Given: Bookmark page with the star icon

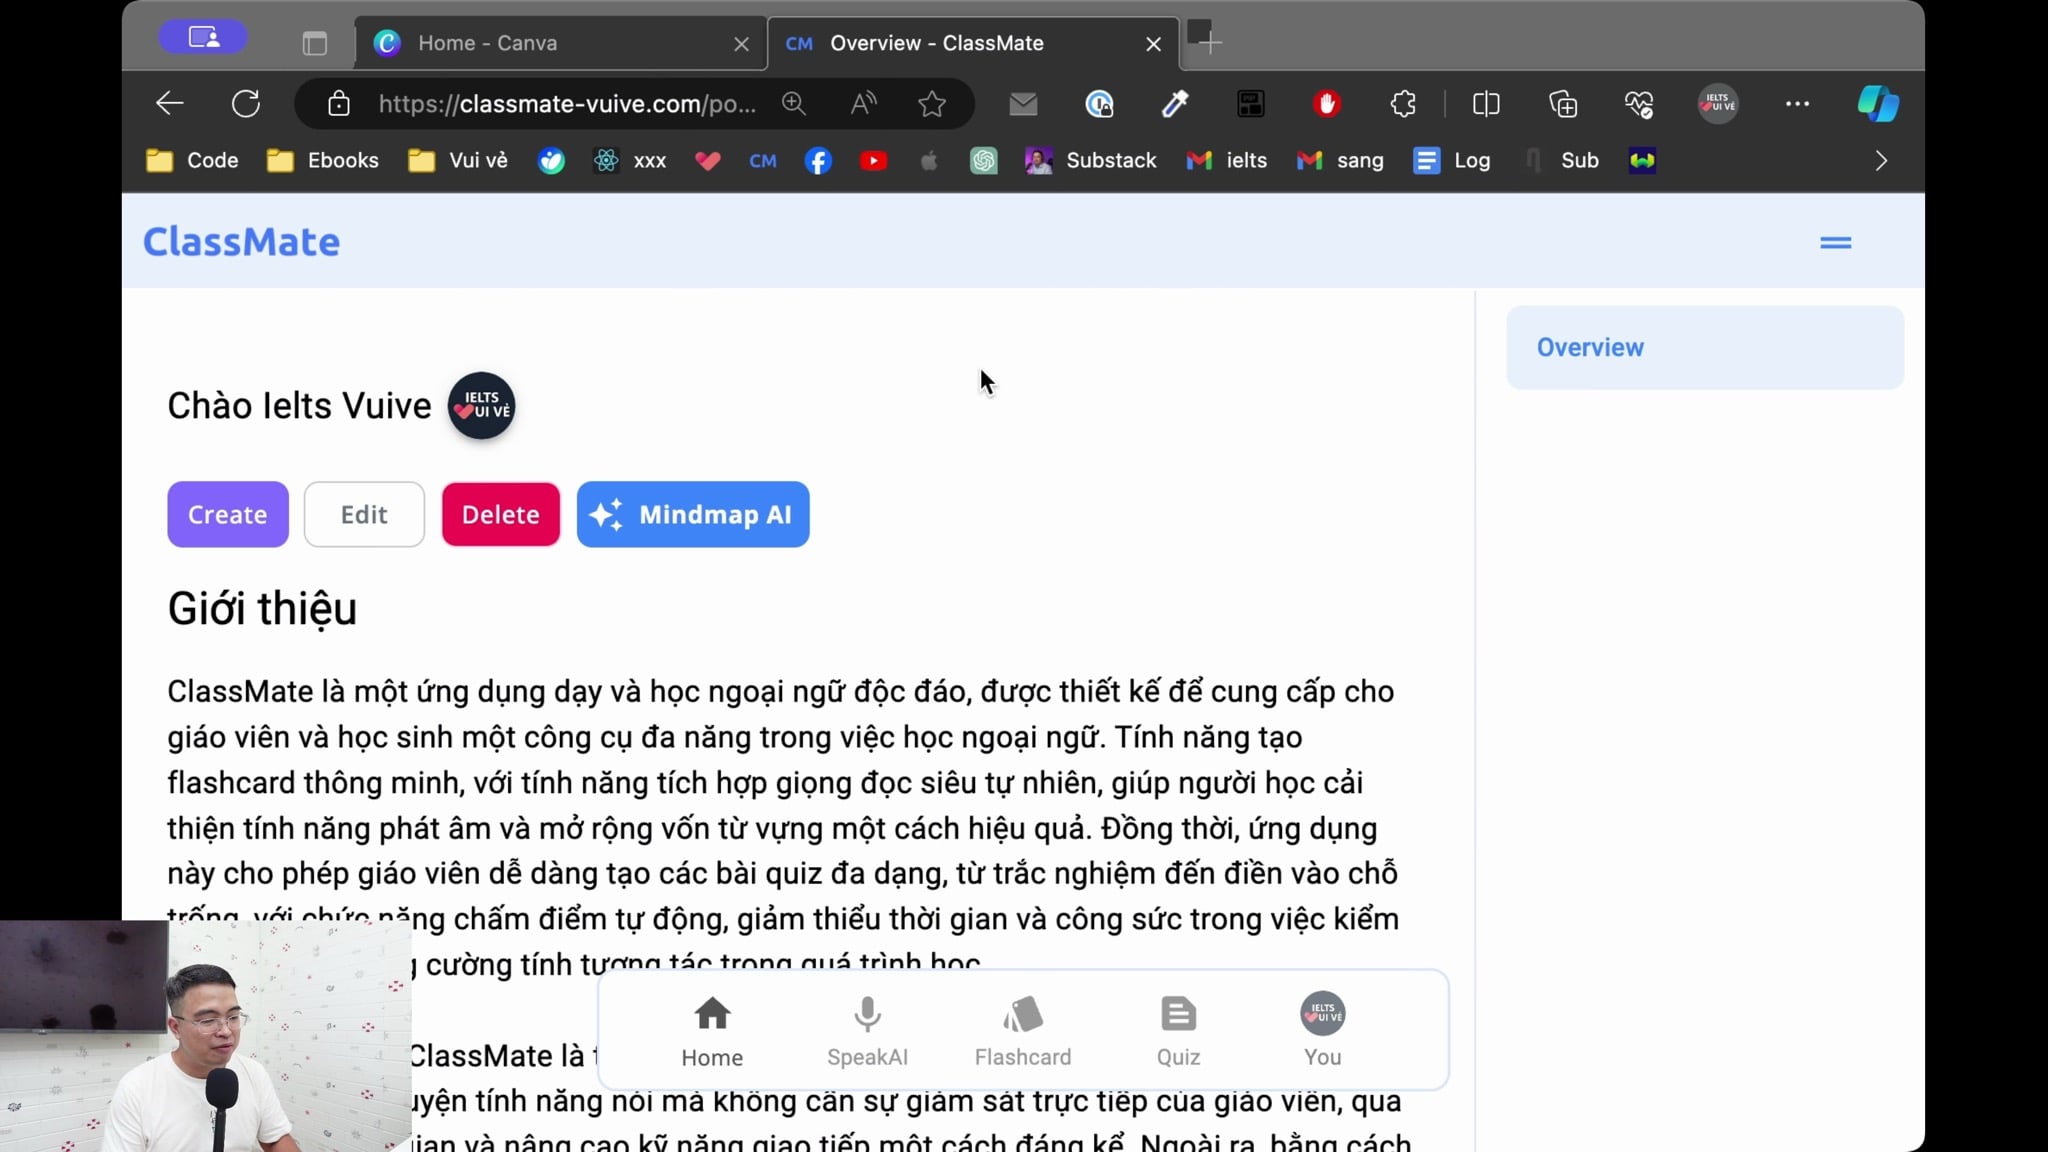Looking at the screenshot, I should click(x=932, y=103).
